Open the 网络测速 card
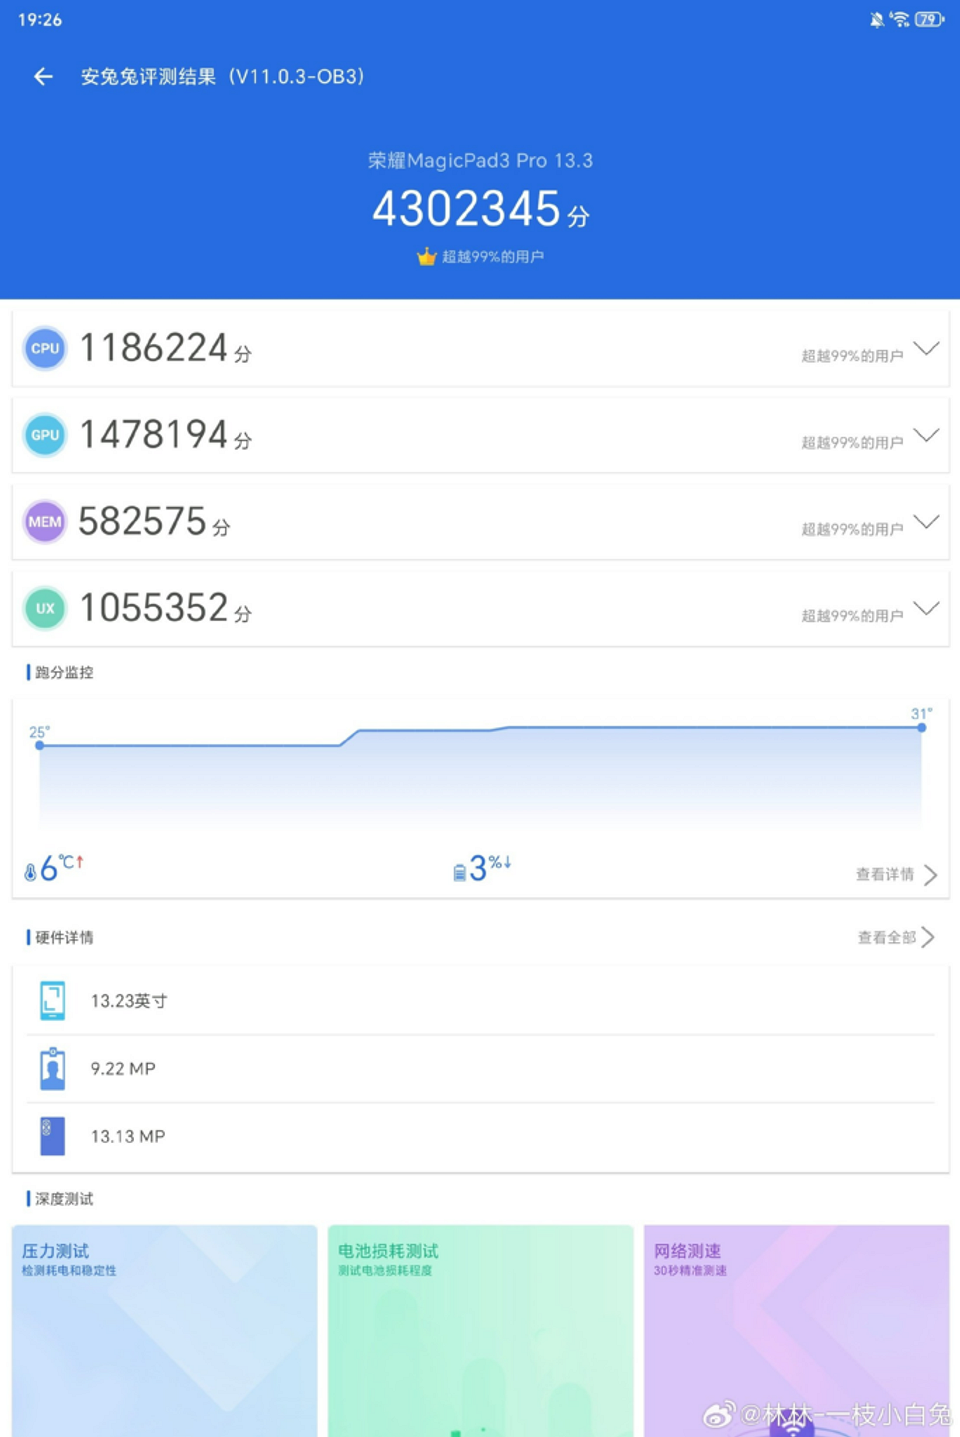 (796, 1330)
